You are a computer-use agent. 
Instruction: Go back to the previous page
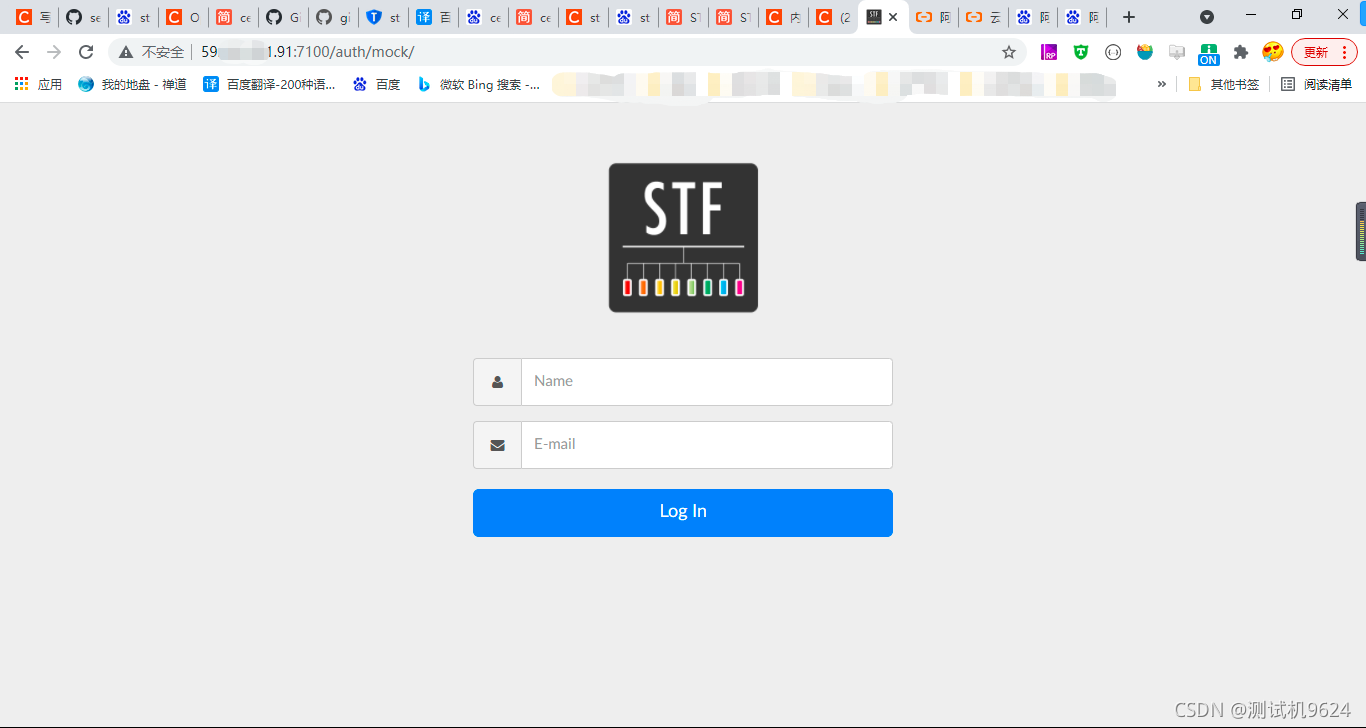pyautogui.click(x=22, y=52)
